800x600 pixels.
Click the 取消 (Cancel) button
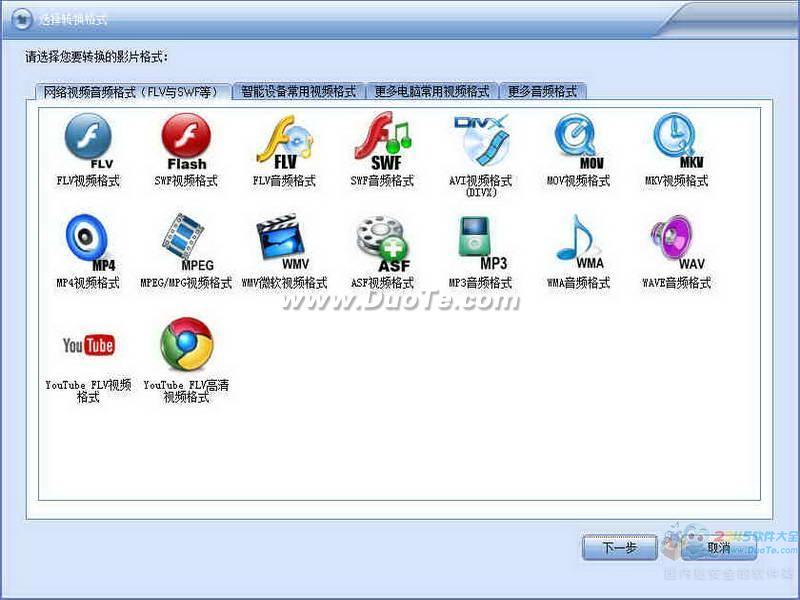point(719,547)
